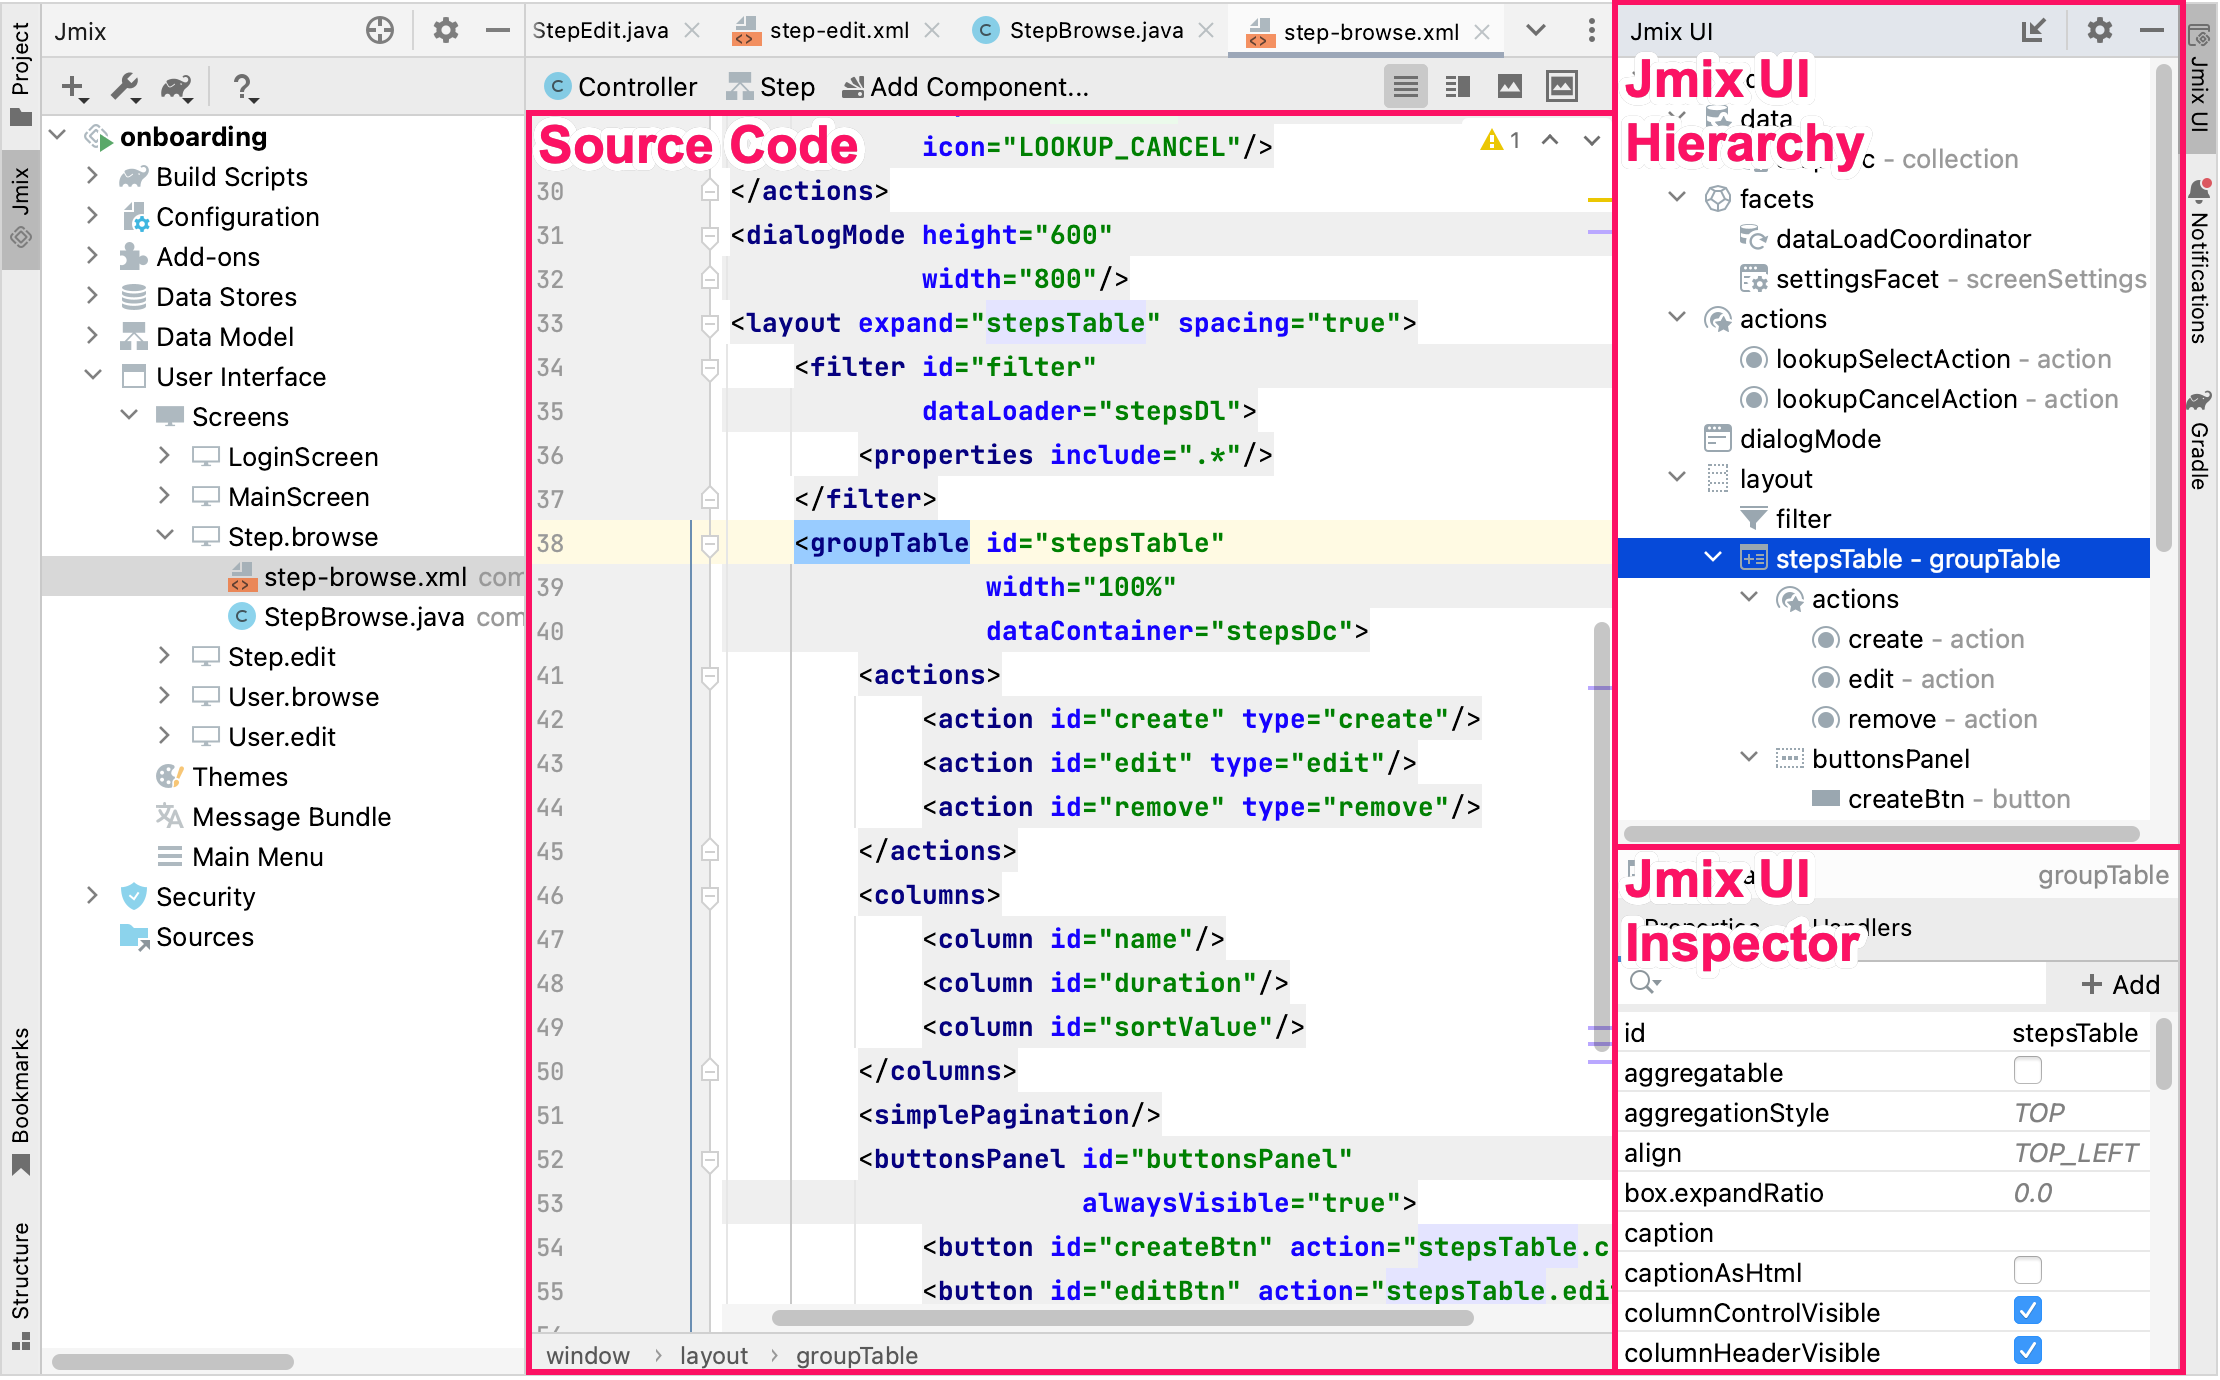Close the StepBrowse.java tab

tap(1206, 31)
